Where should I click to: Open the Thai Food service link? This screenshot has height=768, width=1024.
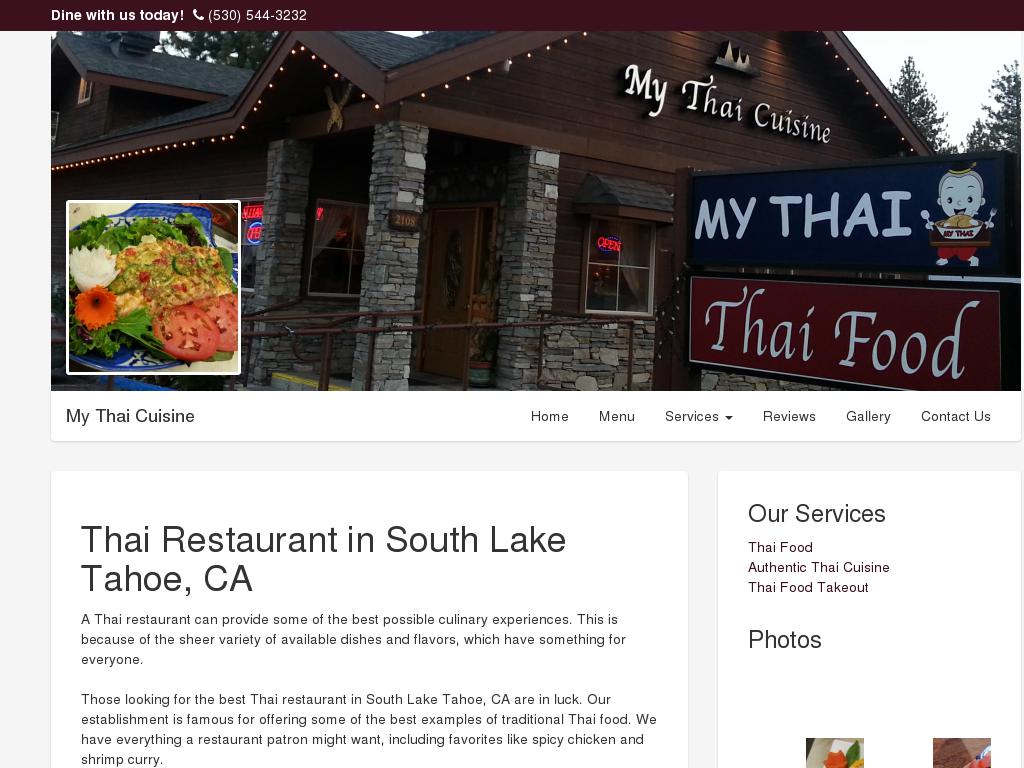click(x=780, y=547)
